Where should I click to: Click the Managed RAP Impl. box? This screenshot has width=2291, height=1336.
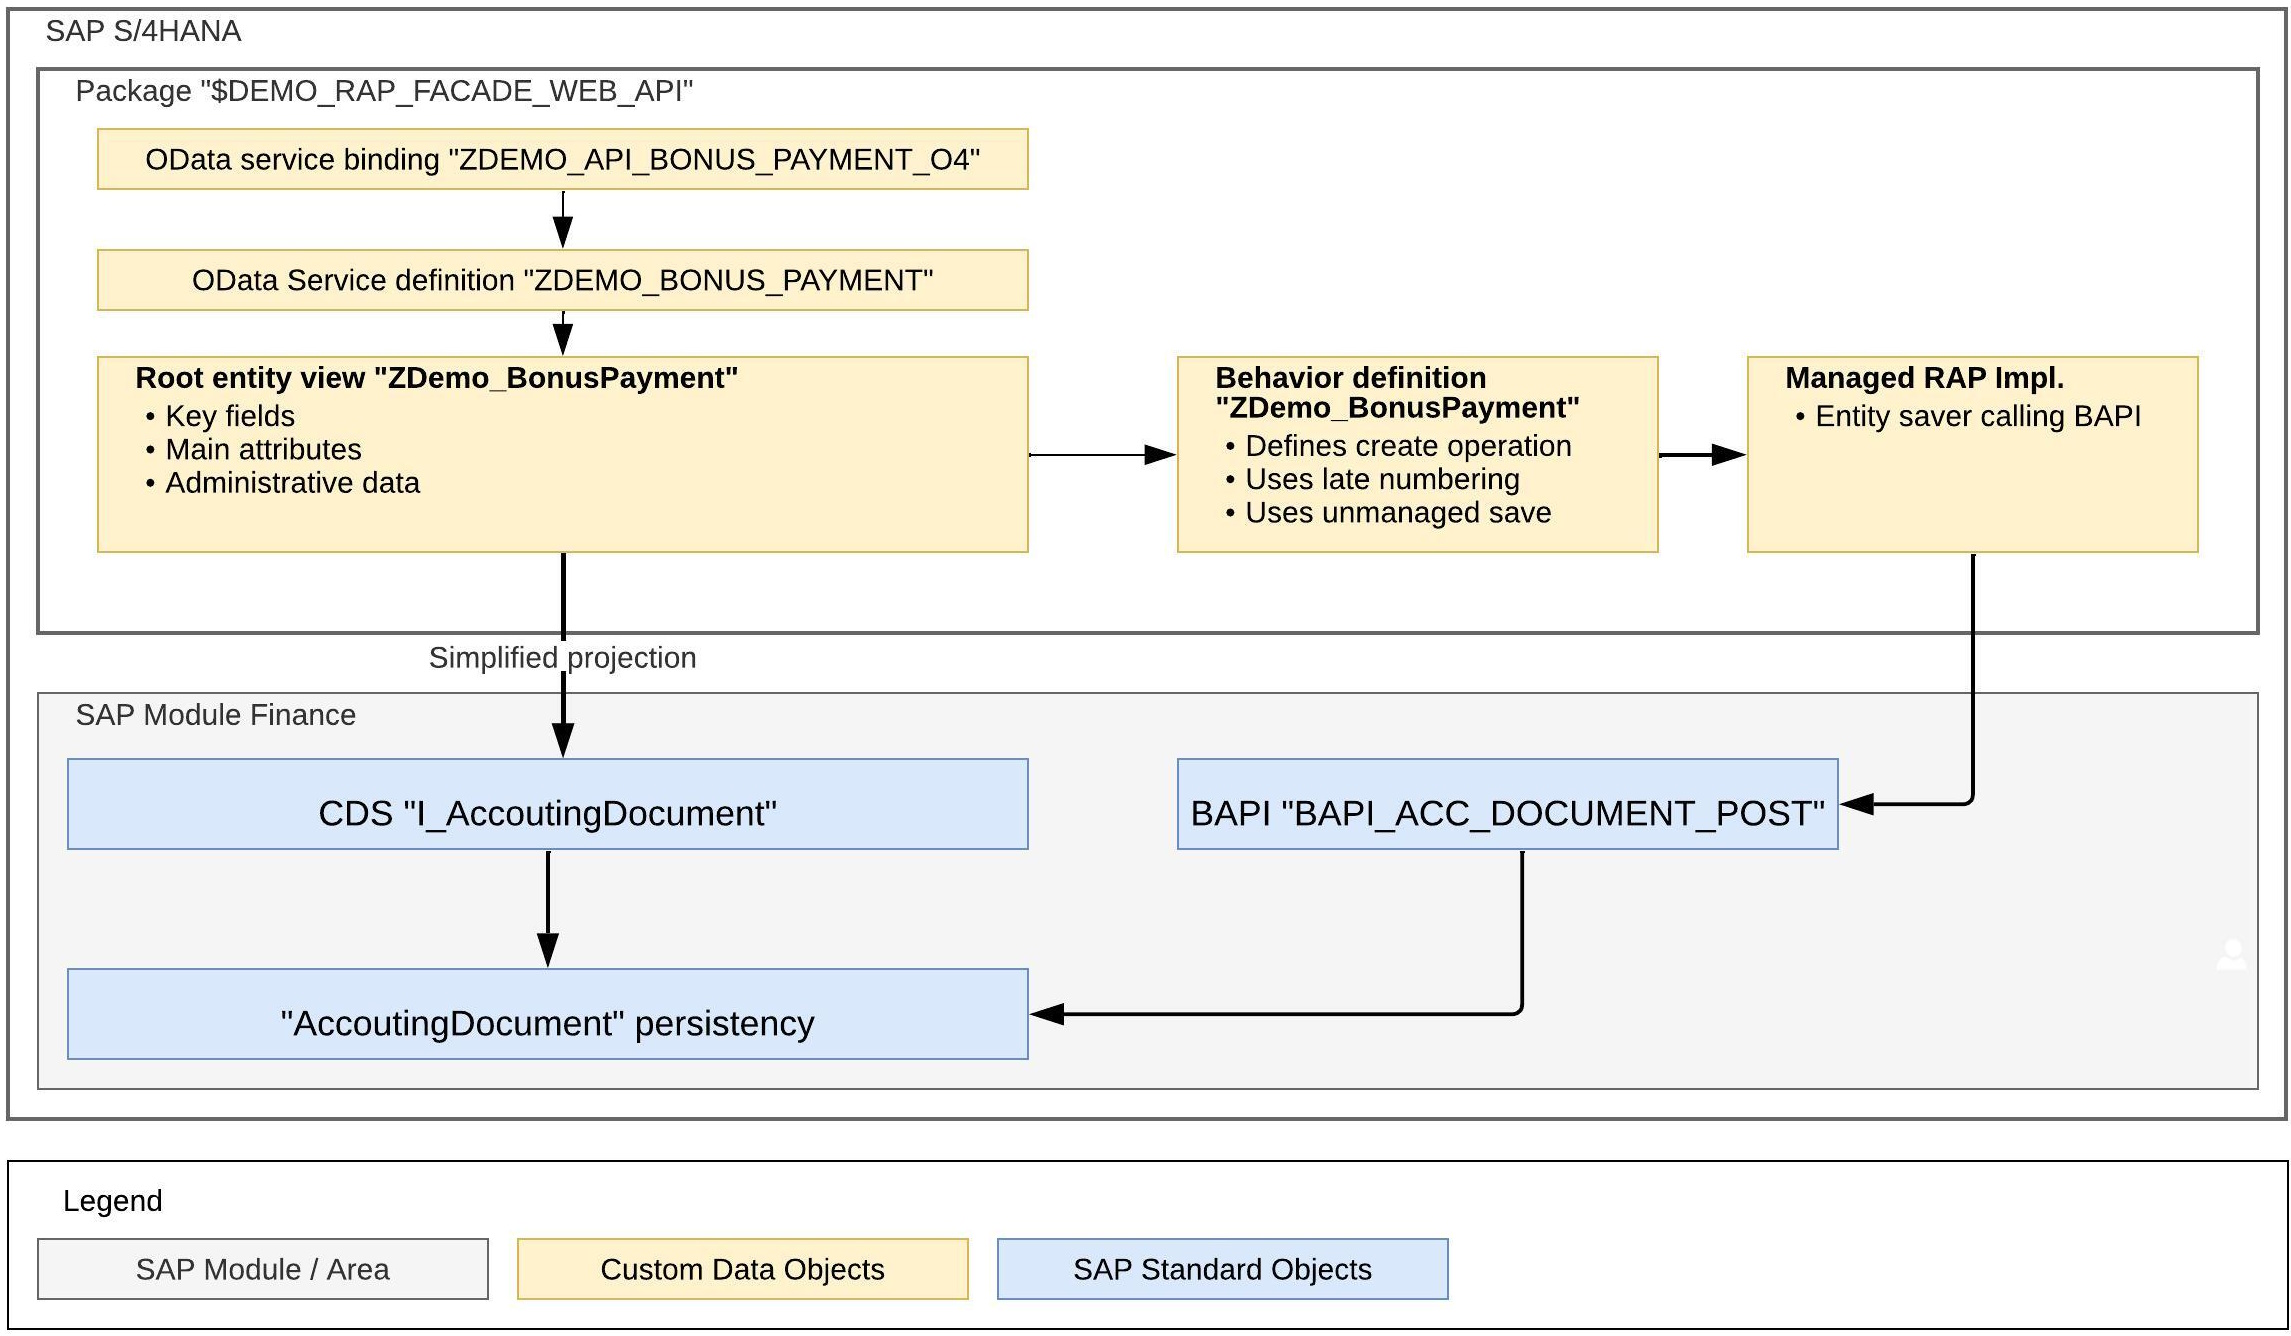[x=1971, y=454]
